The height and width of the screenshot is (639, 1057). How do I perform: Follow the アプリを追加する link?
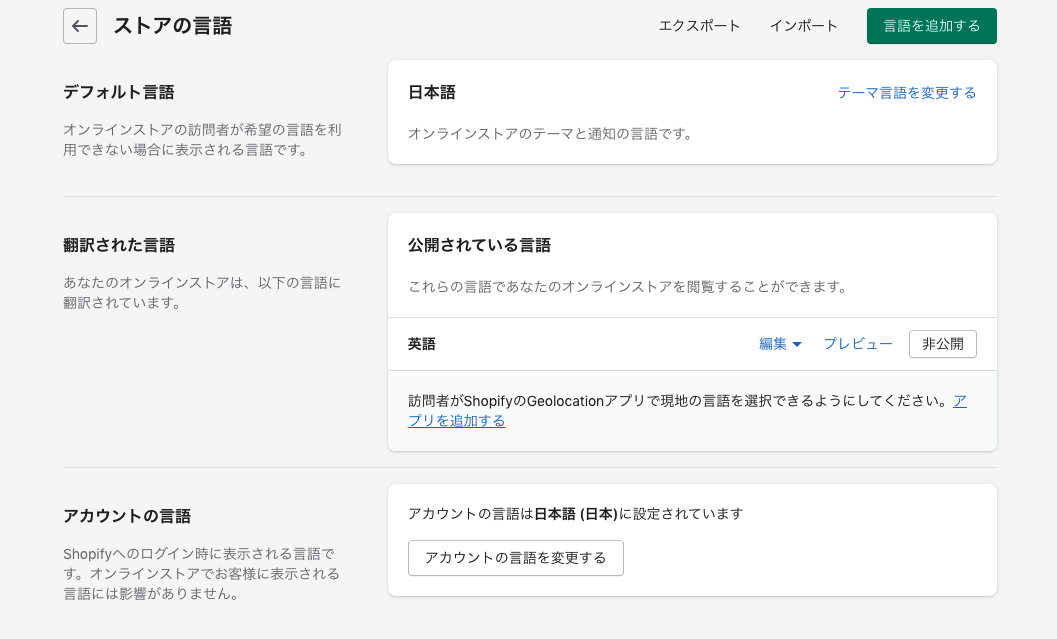pos(456,421)
